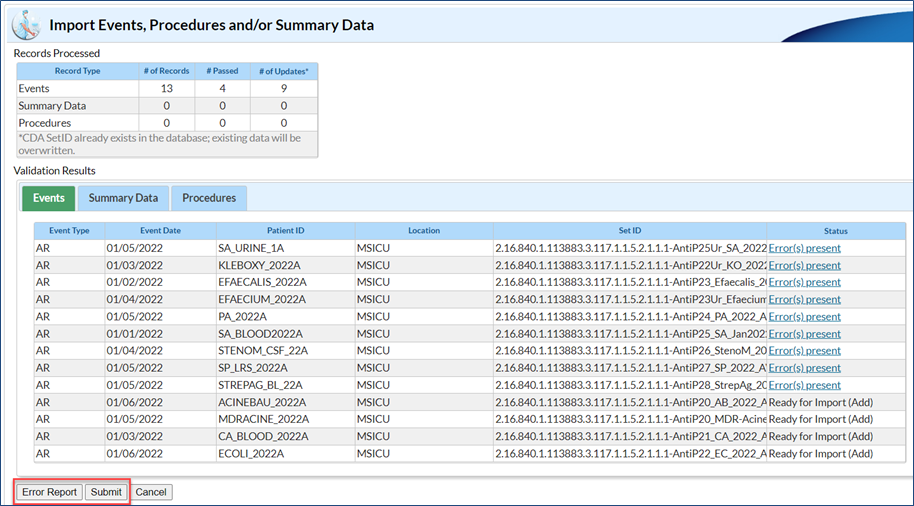Submit the import
Image resolution: width=914 pixels, height=506 pixels.
[106, 492]
